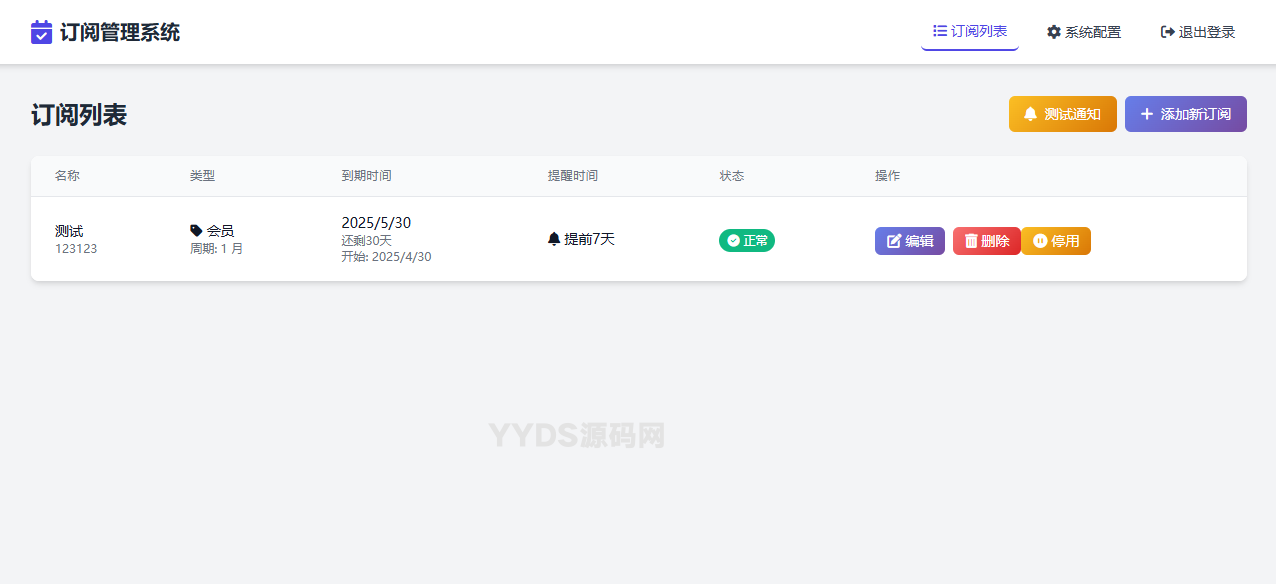The width and height of the screenshot is (1276, 584).
Task: Click the 正常 status badge
Action: [746, 240]
